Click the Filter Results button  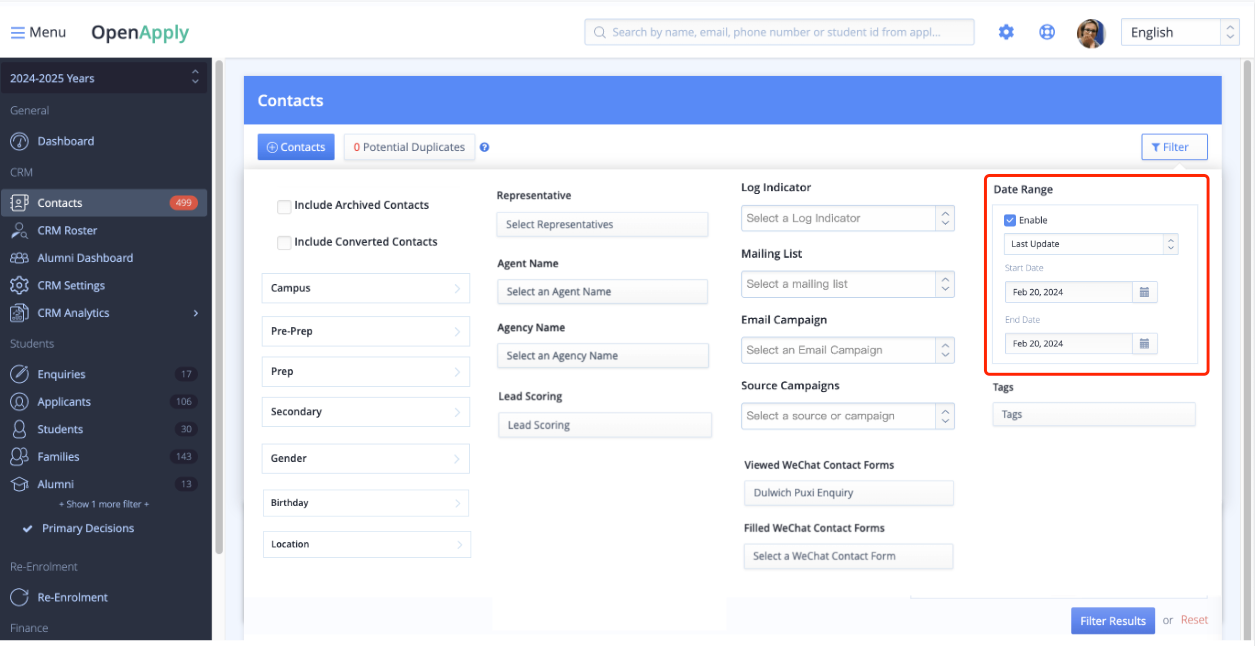[x=1113, y=621]
